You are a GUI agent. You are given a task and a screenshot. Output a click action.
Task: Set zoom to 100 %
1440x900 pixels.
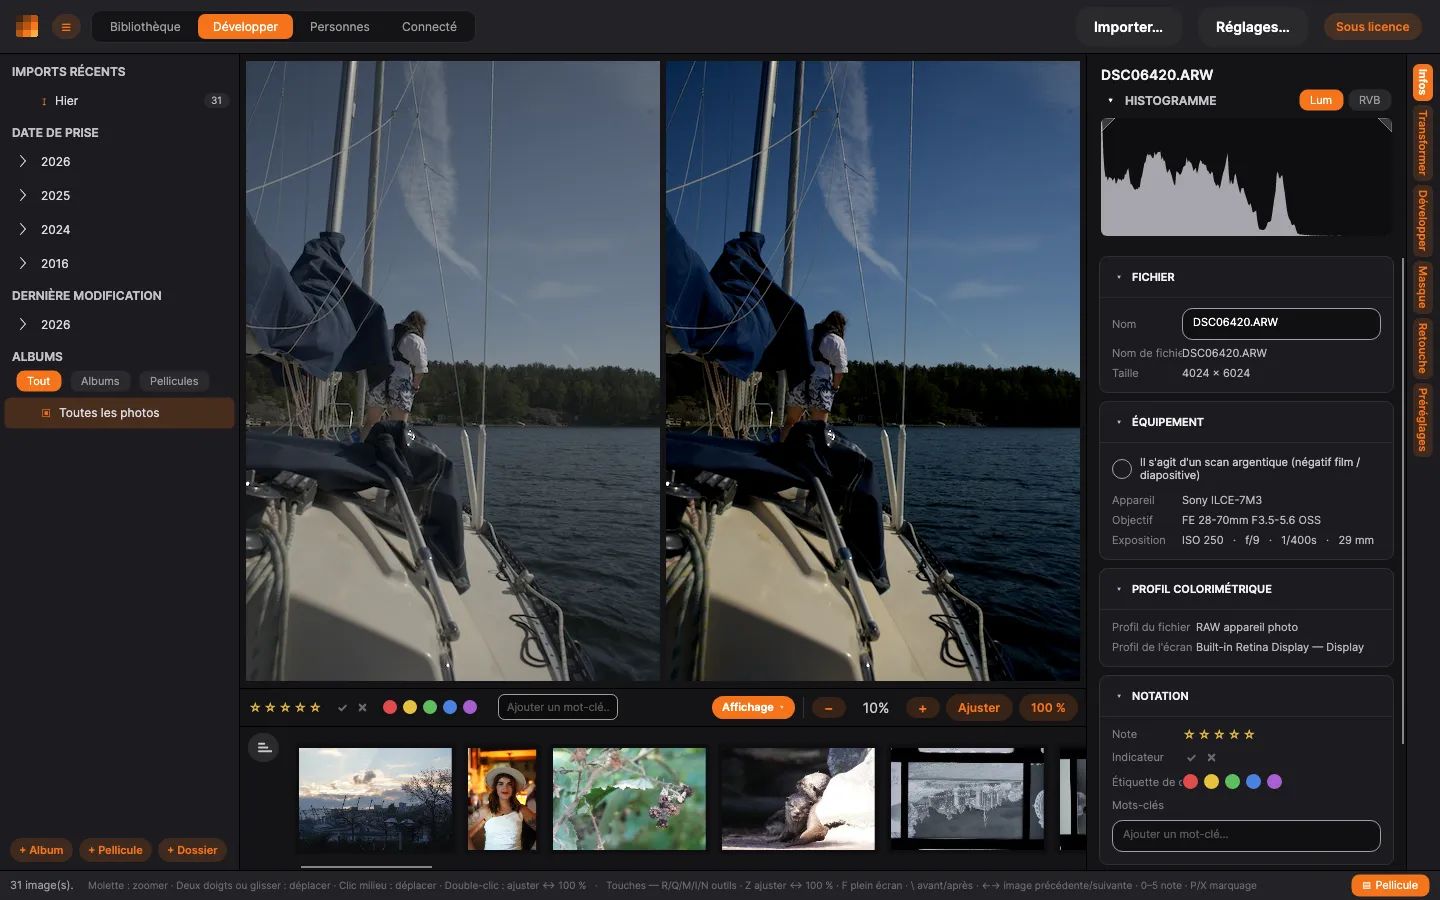1048,708
